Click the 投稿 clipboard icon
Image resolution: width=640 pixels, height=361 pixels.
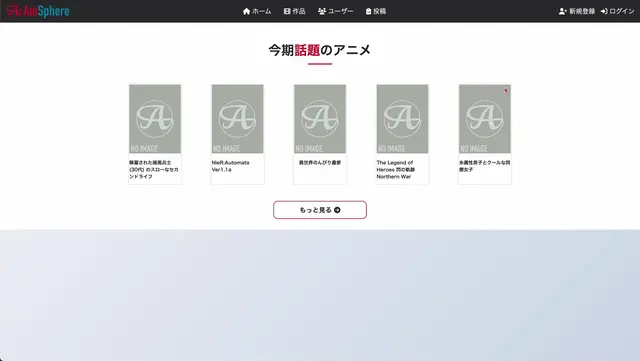pos(368,11)
